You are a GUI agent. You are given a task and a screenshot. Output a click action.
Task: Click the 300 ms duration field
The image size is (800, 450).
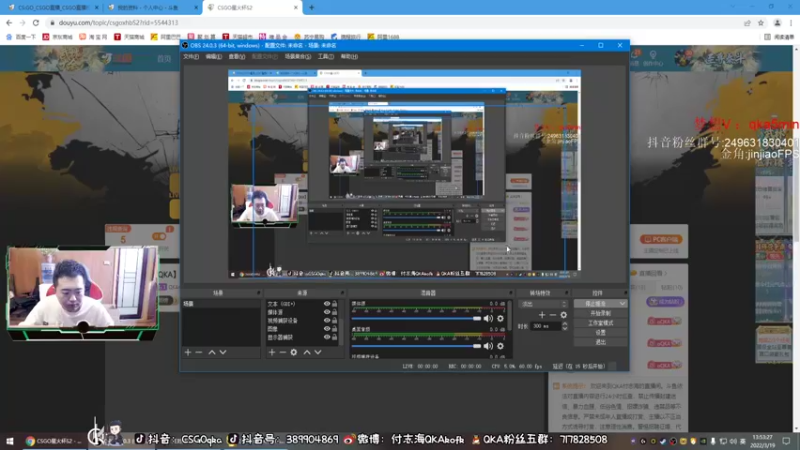pos(545,326)
